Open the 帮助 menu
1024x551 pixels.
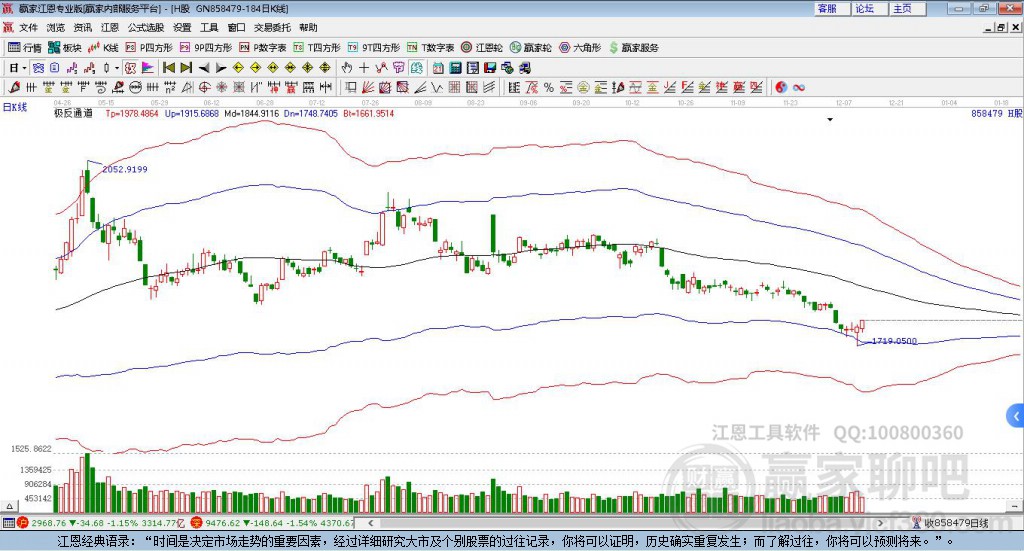(x=308, y=27)
